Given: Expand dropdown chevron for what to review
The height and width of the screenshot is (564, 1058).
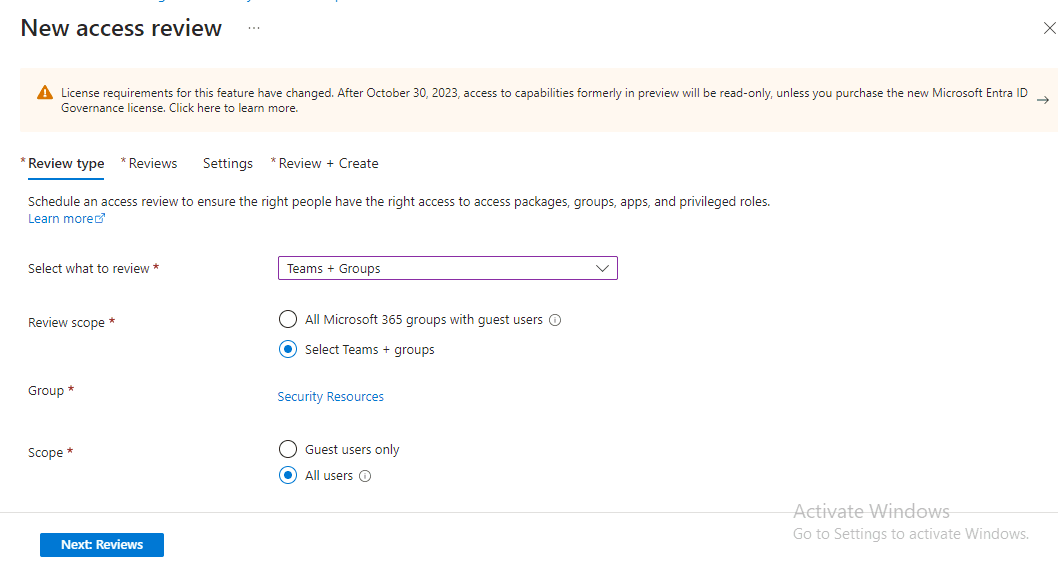Looking at the screenshot, I should (x=602, y=268).
